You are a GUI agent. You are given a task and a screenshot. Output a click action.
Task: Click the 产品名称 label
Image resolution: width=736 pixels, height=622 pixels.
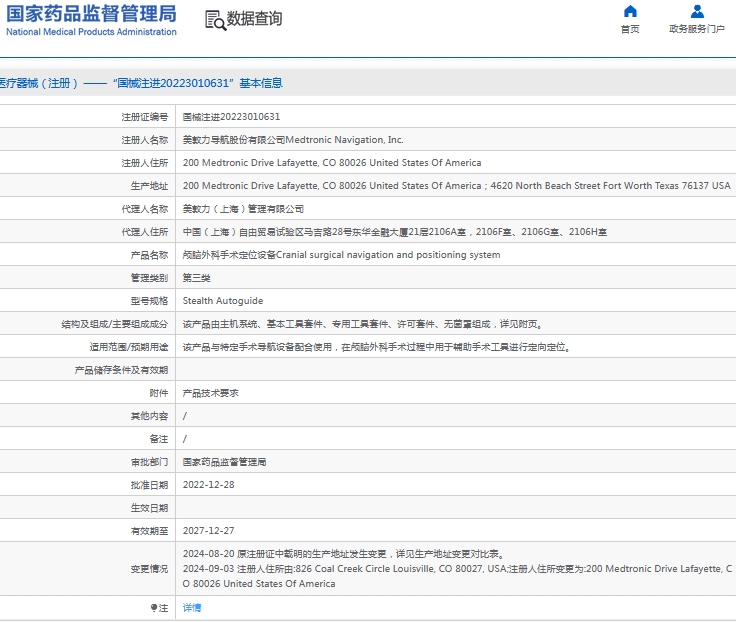tap(149, 255)
